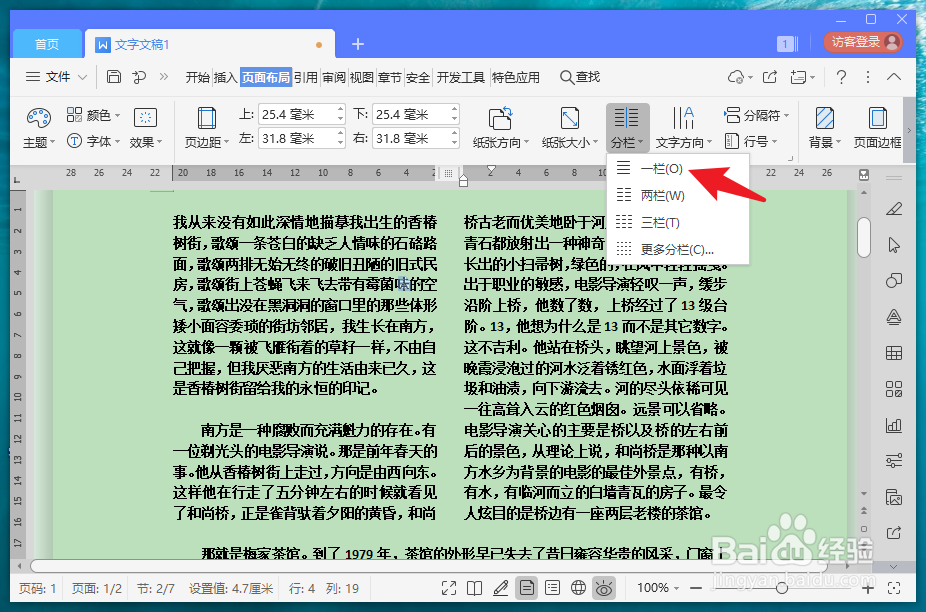The image size is (926, 612).
Task: Open the chart insert icon in right sidebar
Action: (x=893, y=424)
